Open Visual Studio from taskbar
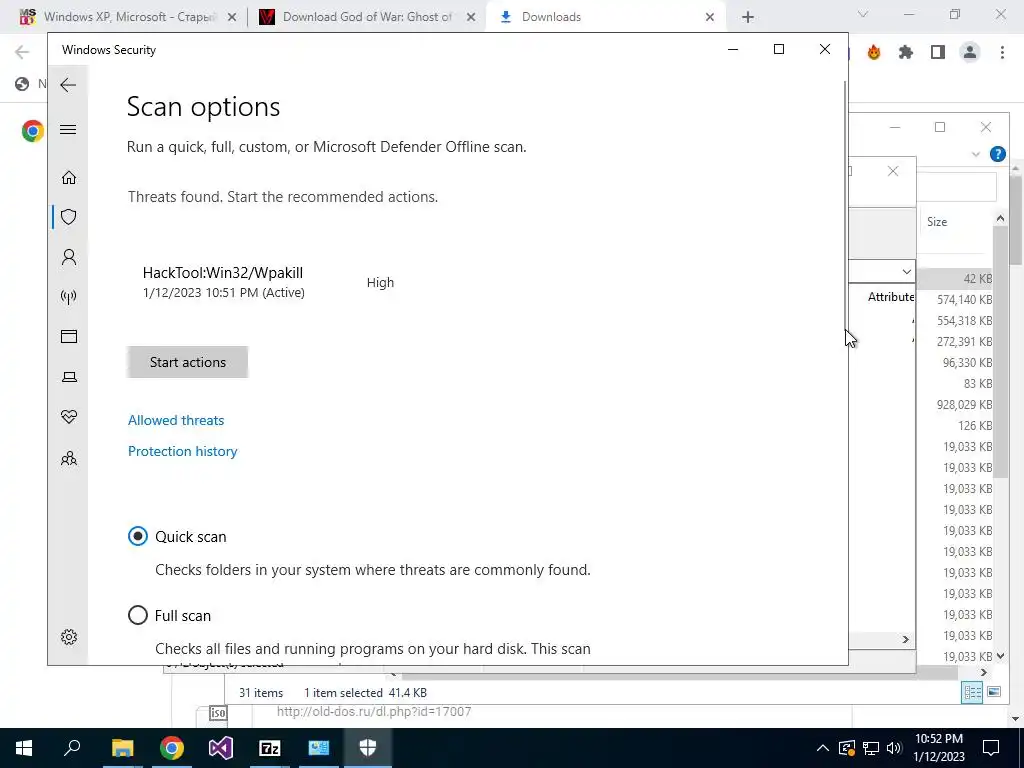Viewport: 1024px width, 768px height. click(x=221, y=748)
